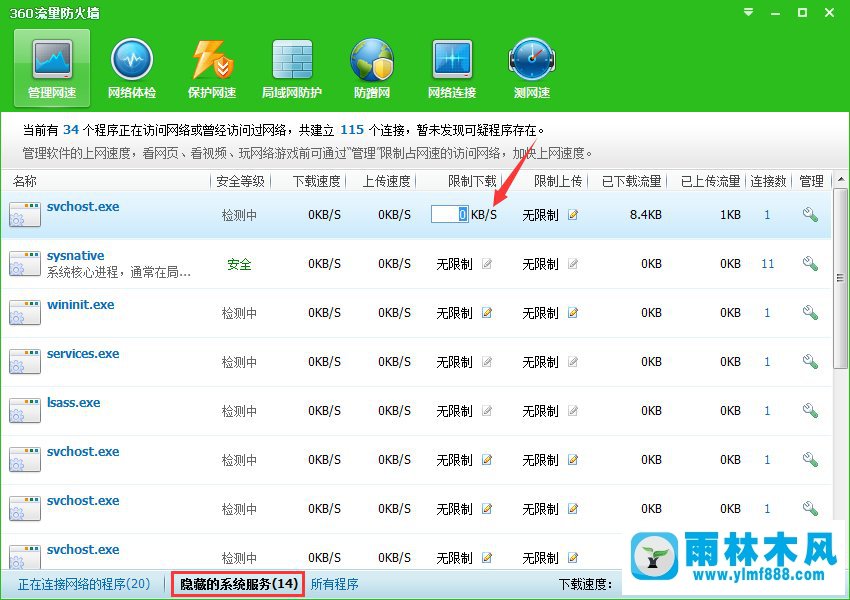
Task: Sort by 下载速度 column header
Action: click(x=317, y=181)
